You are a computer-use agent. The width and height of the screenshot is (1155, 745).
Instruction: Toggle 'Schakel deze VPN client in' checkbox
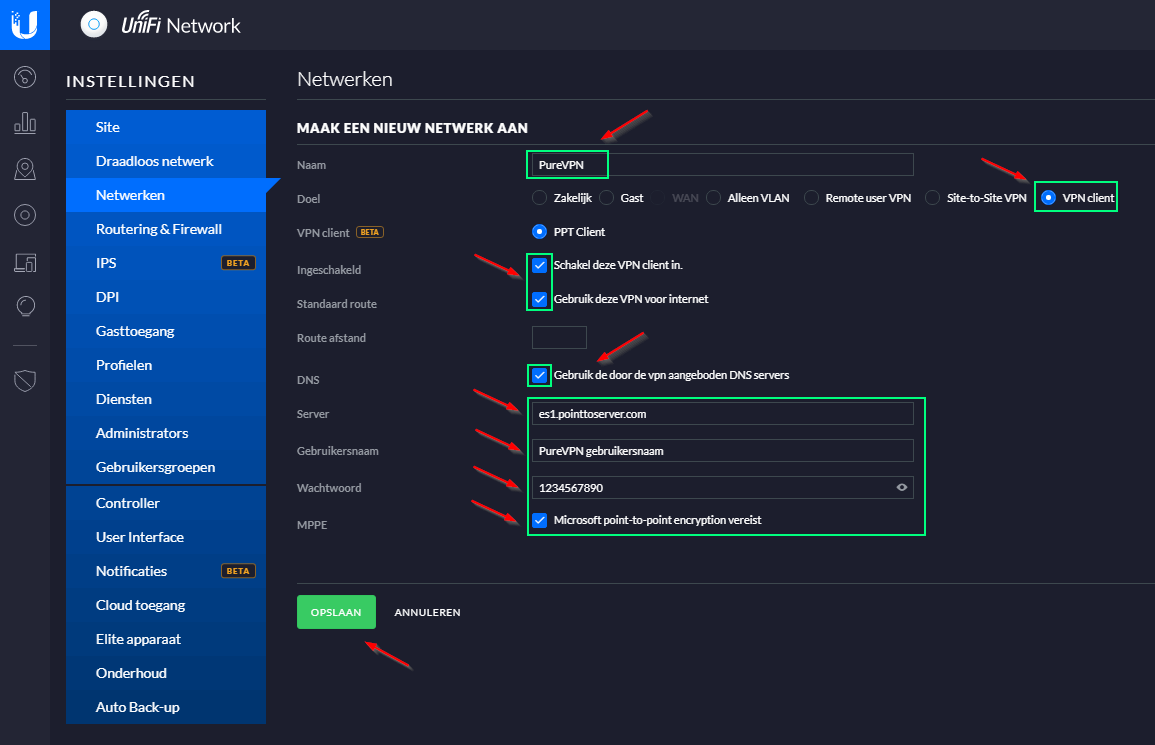[x=540, y=265]
